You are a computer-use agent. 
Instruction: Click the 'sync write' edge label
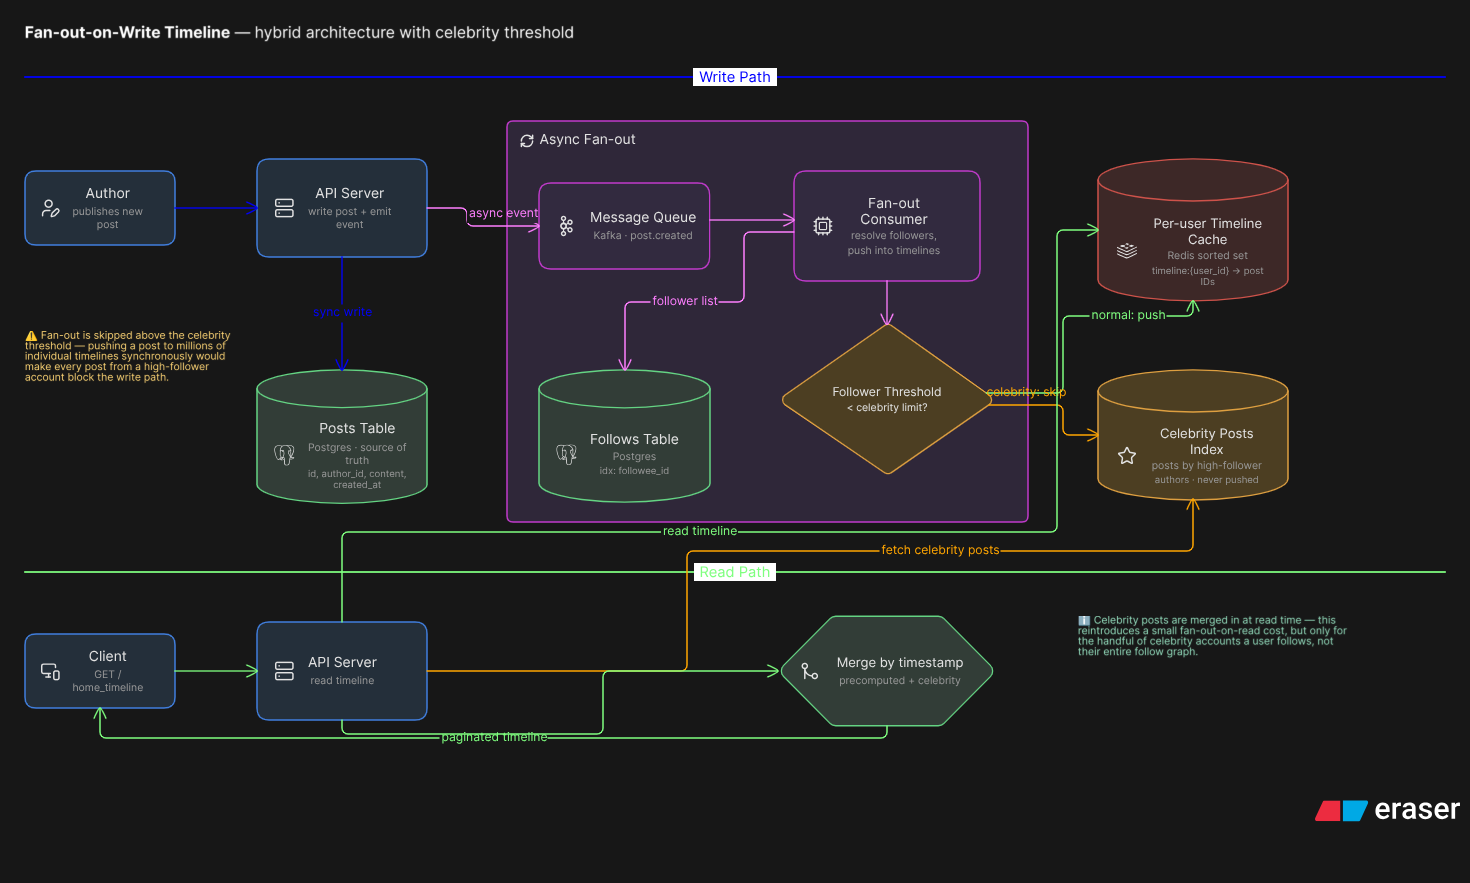point(342,312)
